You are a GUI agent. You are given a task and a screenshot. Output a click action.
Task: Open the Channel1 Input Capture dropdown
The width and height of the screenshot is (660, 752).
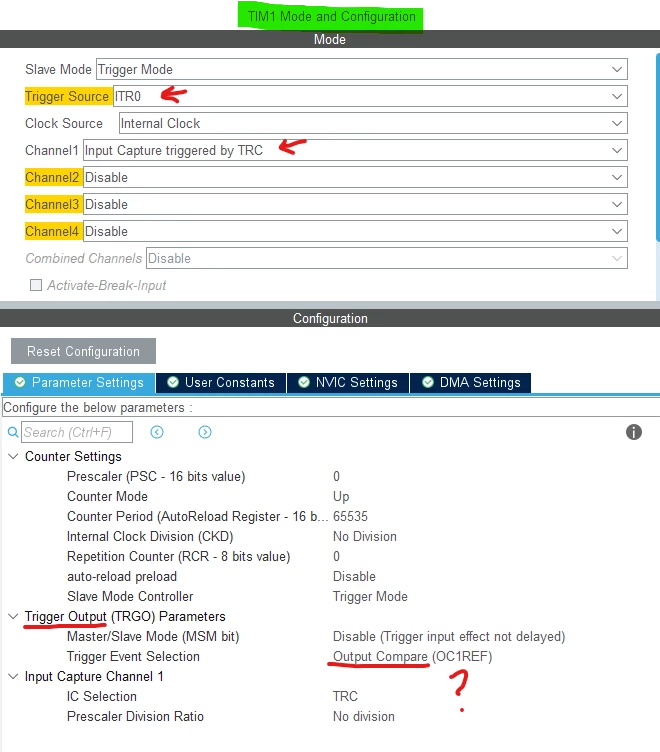coord(355,150)
